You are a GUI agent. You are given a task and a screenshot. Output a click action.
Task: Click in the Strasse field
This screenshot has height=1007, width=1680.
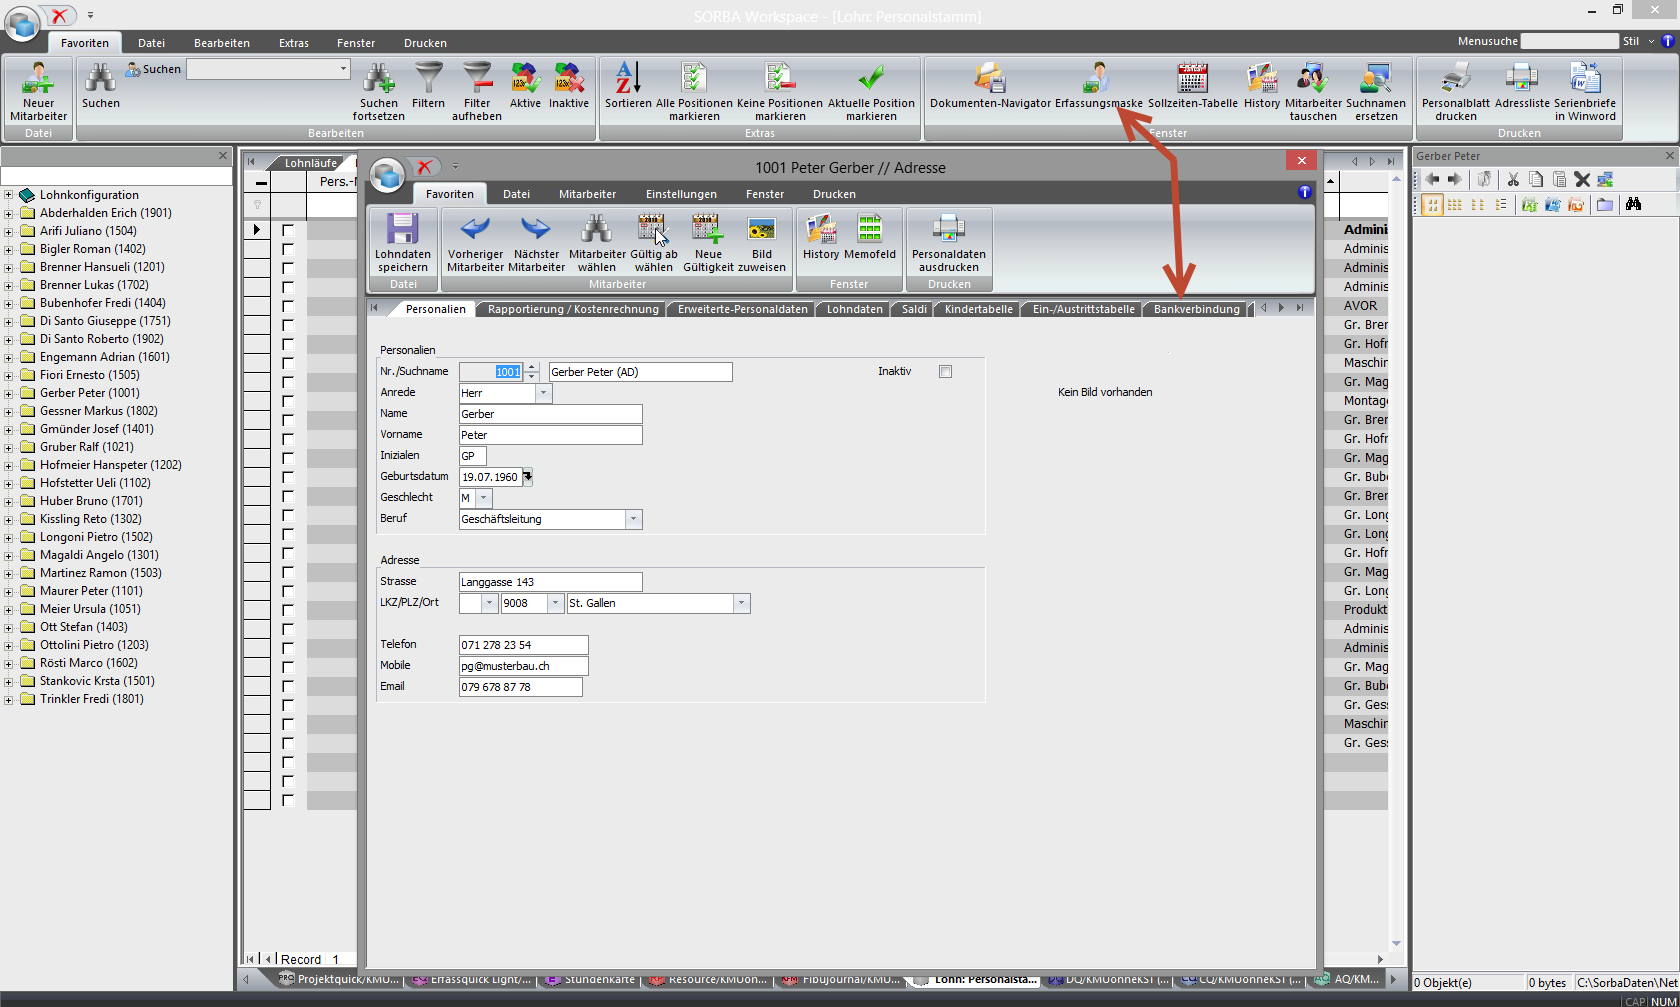(550, 582)
